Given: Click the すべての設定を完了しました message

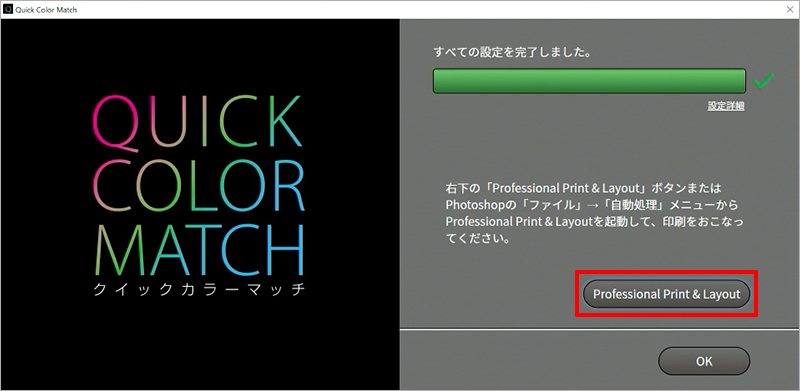Looking at the screenshot, I should pyautogui.click(x=512, y=52).
